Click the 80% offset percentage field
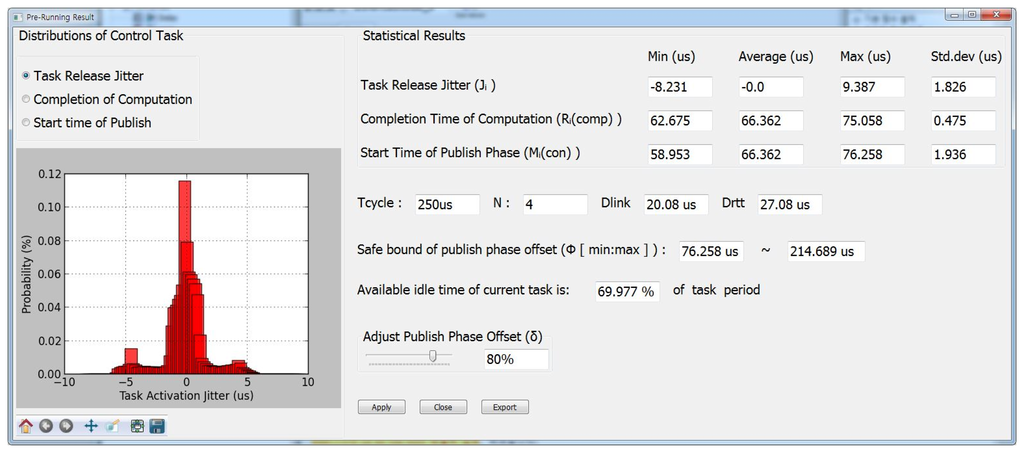The image size is (1024, 453). [x=516, y=359]
